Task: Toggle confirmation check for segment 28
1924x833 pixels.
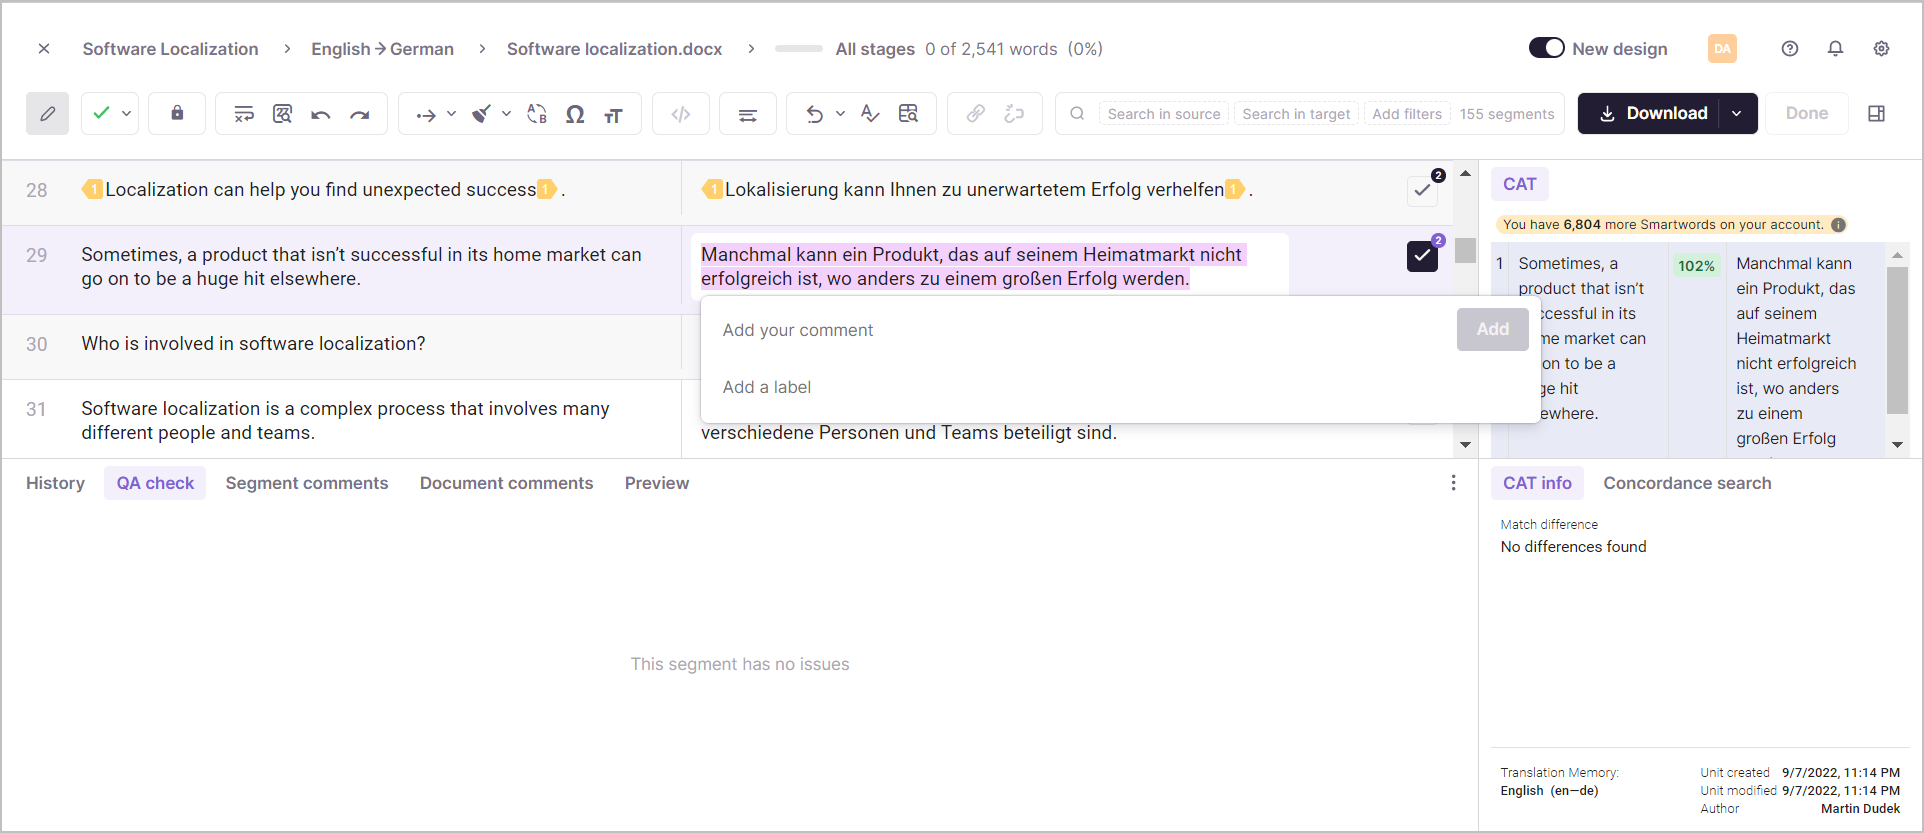Action: 1422,190
